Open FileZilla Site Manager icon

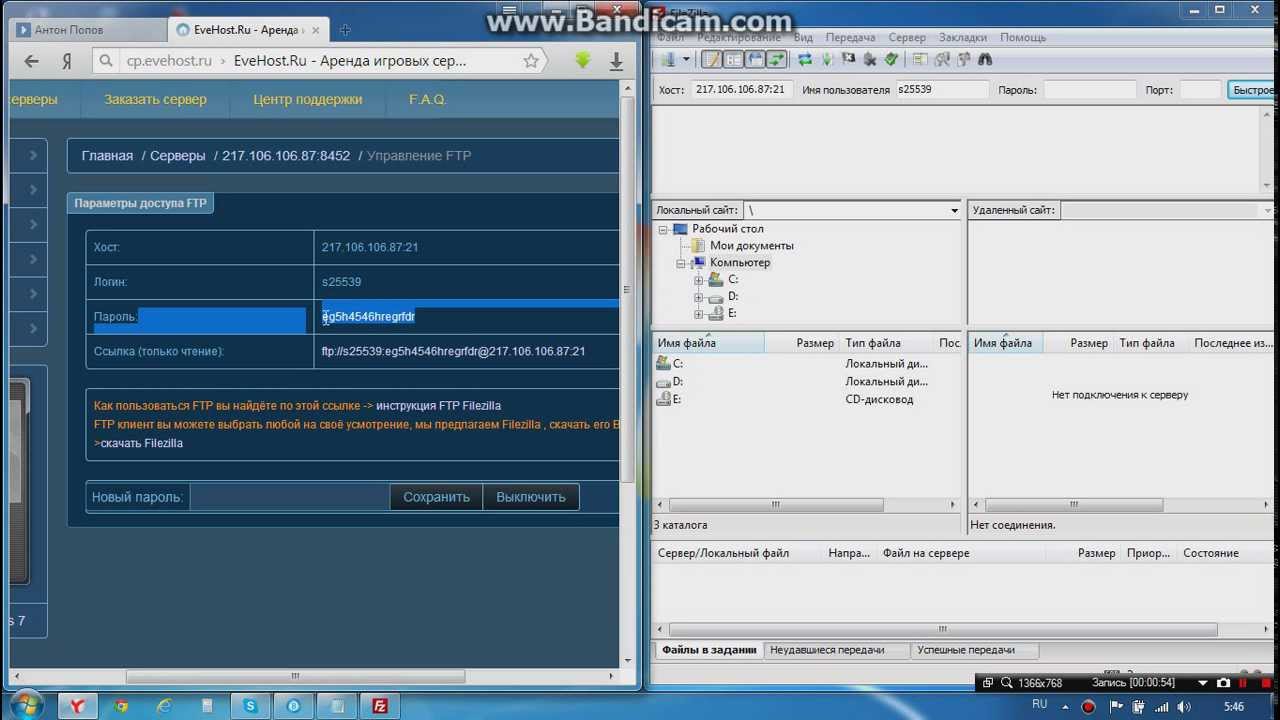tap(668, 59)
